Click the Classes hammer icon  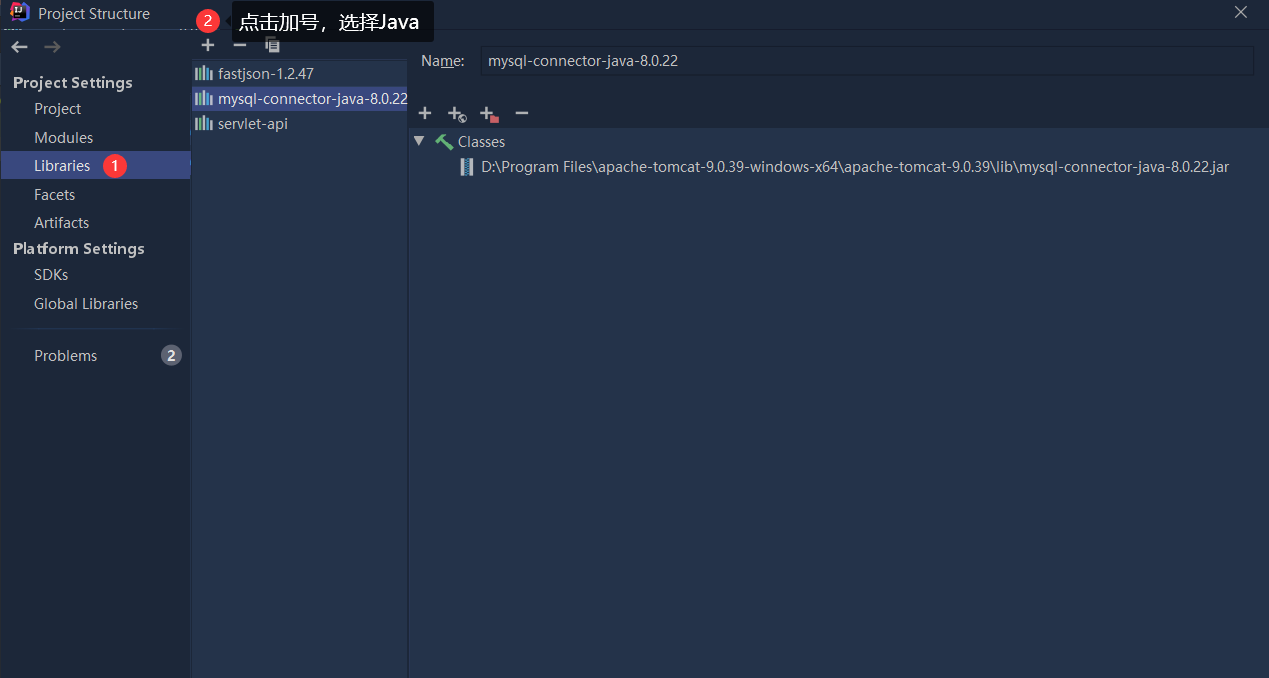(x=444, y=142)
